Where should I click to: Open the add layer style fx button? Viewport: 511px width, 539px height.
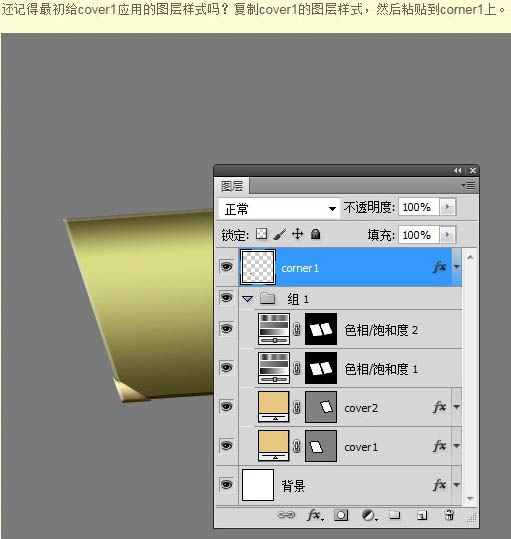click(315, 515)
